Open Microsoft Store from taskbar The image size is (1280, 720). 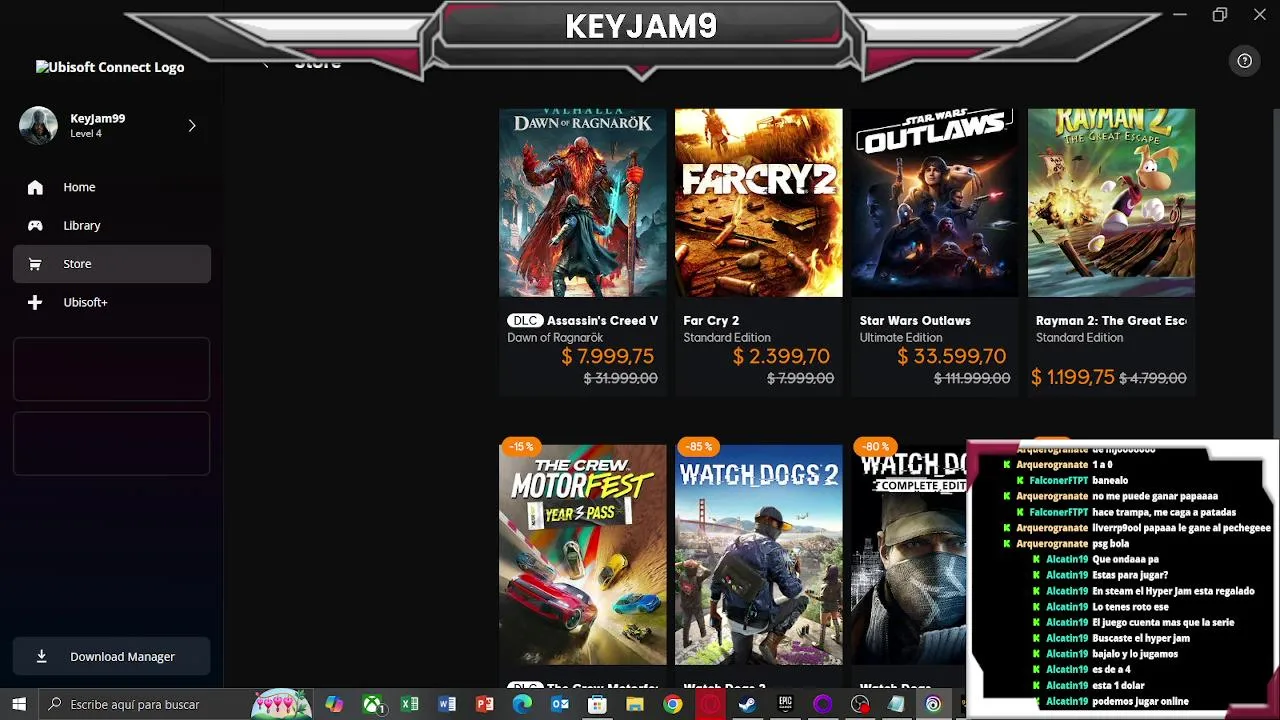pos(597,704)
